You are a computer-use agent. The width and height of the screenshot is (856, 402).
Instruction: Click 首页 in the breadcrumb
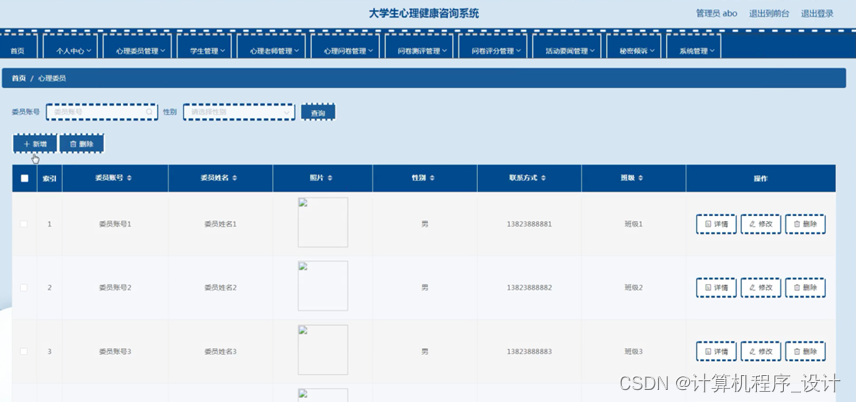click(x=19, y=79)
